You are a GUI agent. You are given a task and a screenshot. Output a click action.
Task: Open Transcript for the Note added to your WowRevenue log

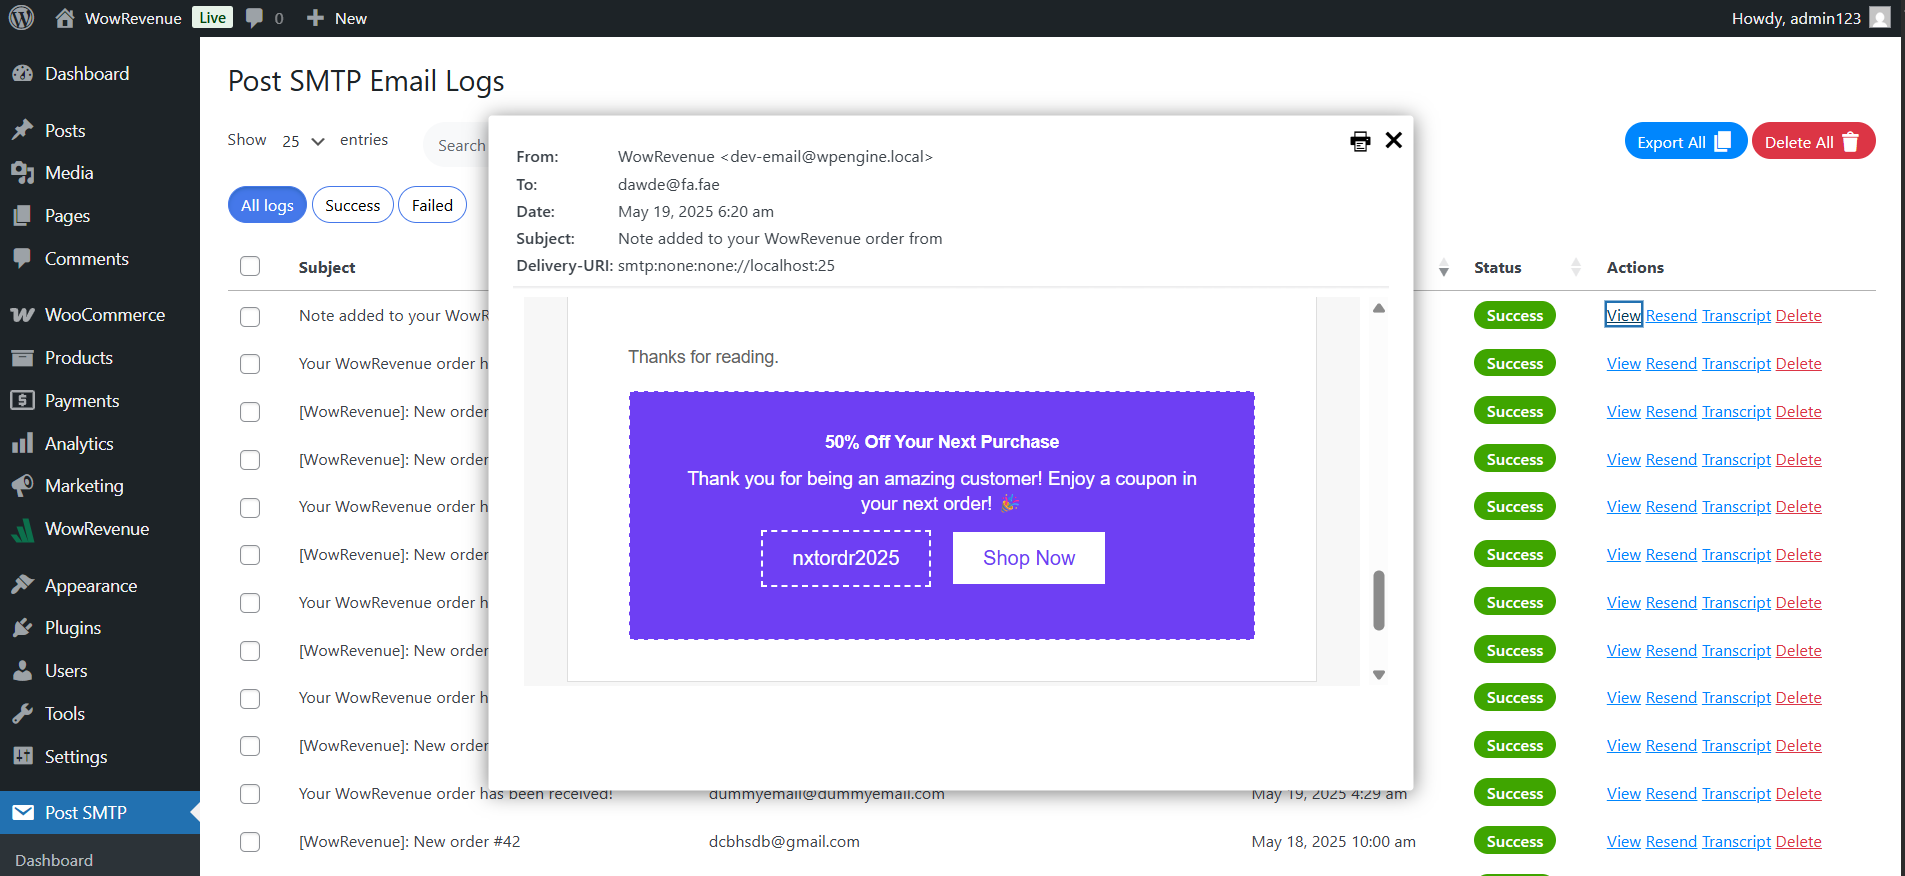coord(1736,315)
